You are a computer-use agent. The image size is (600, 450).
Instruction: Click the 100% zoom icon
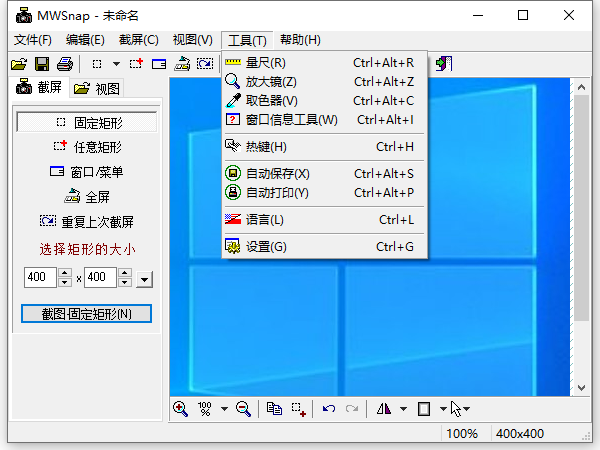205,409
